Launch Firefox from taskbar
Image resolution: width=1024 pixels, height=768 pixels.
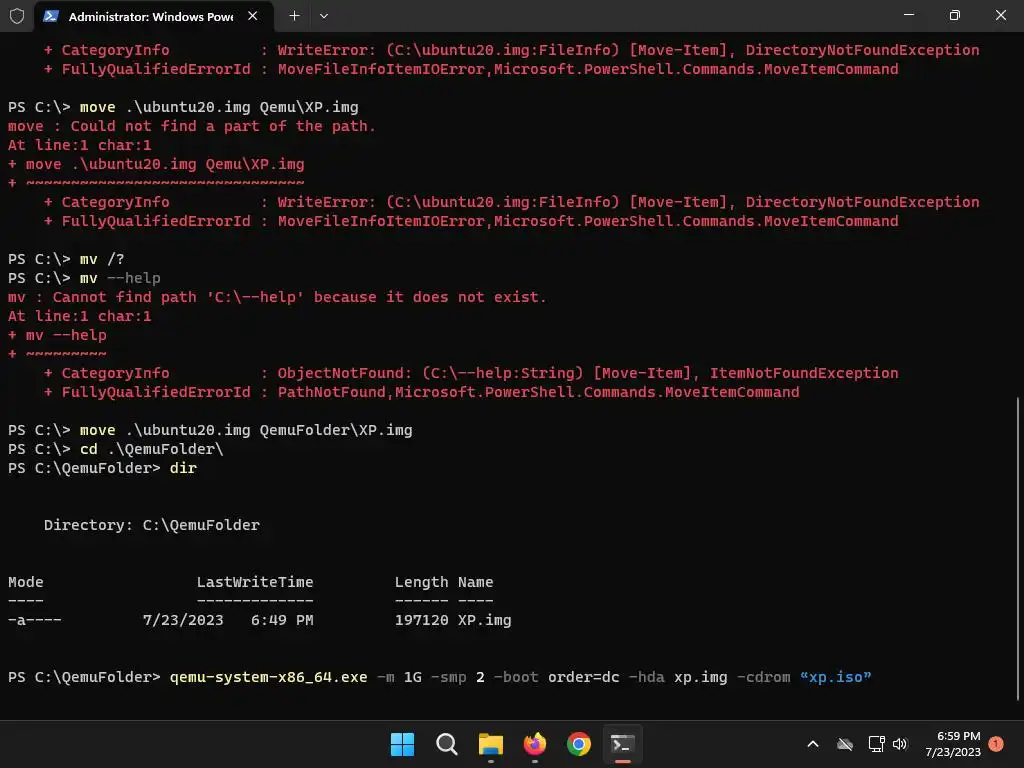[x=535, y=744]
